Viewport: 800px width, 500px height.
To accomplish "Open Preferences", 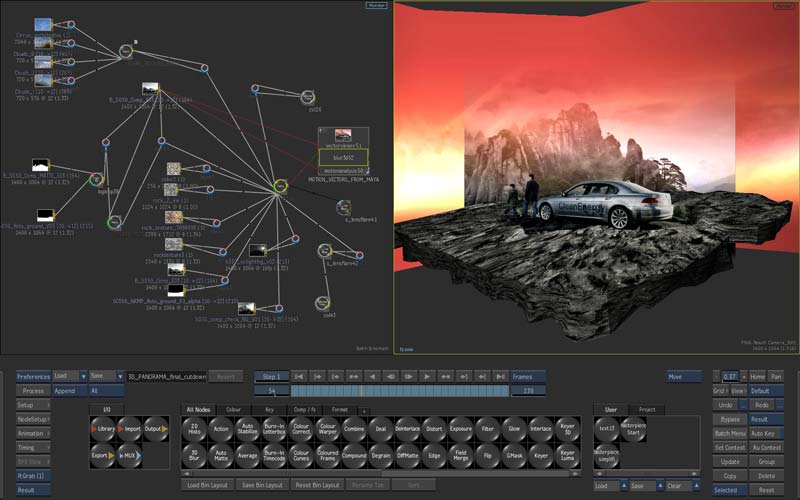I will click(33, 377).
